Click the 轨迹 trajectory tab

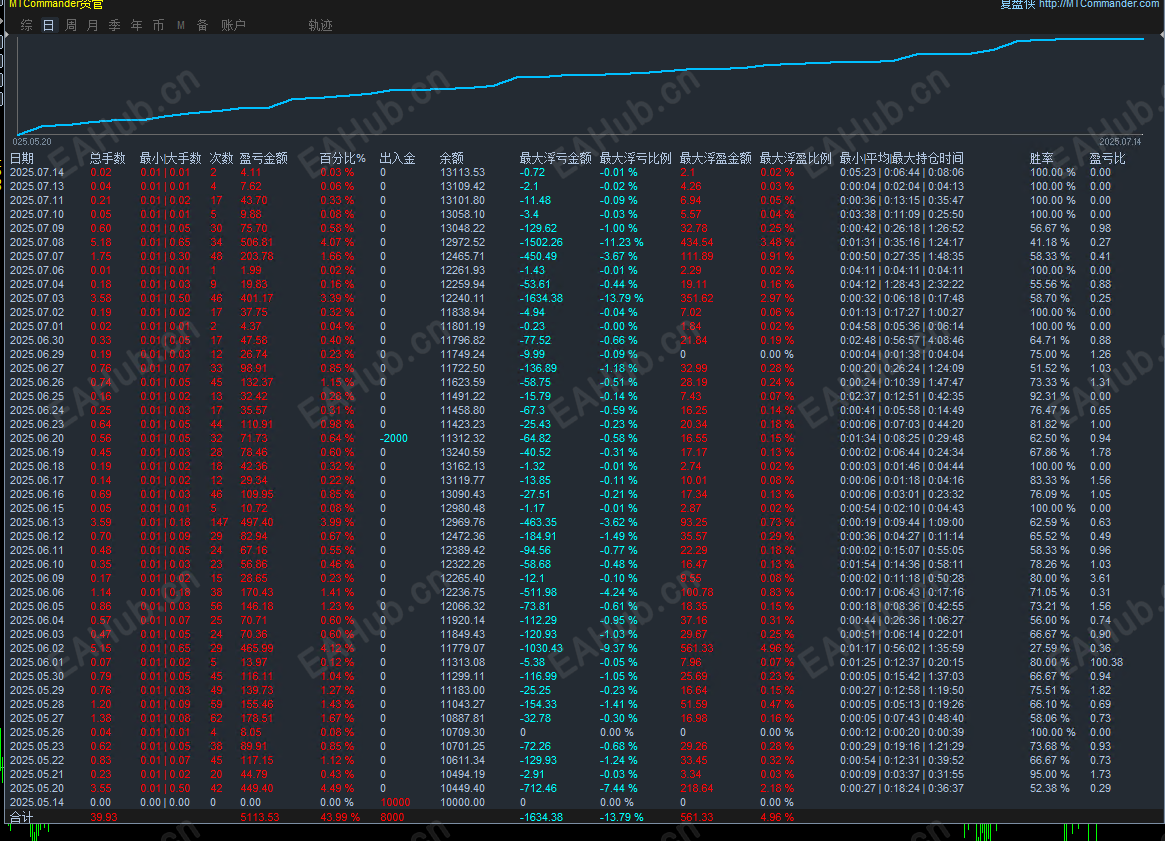click(x=320, y=25)
